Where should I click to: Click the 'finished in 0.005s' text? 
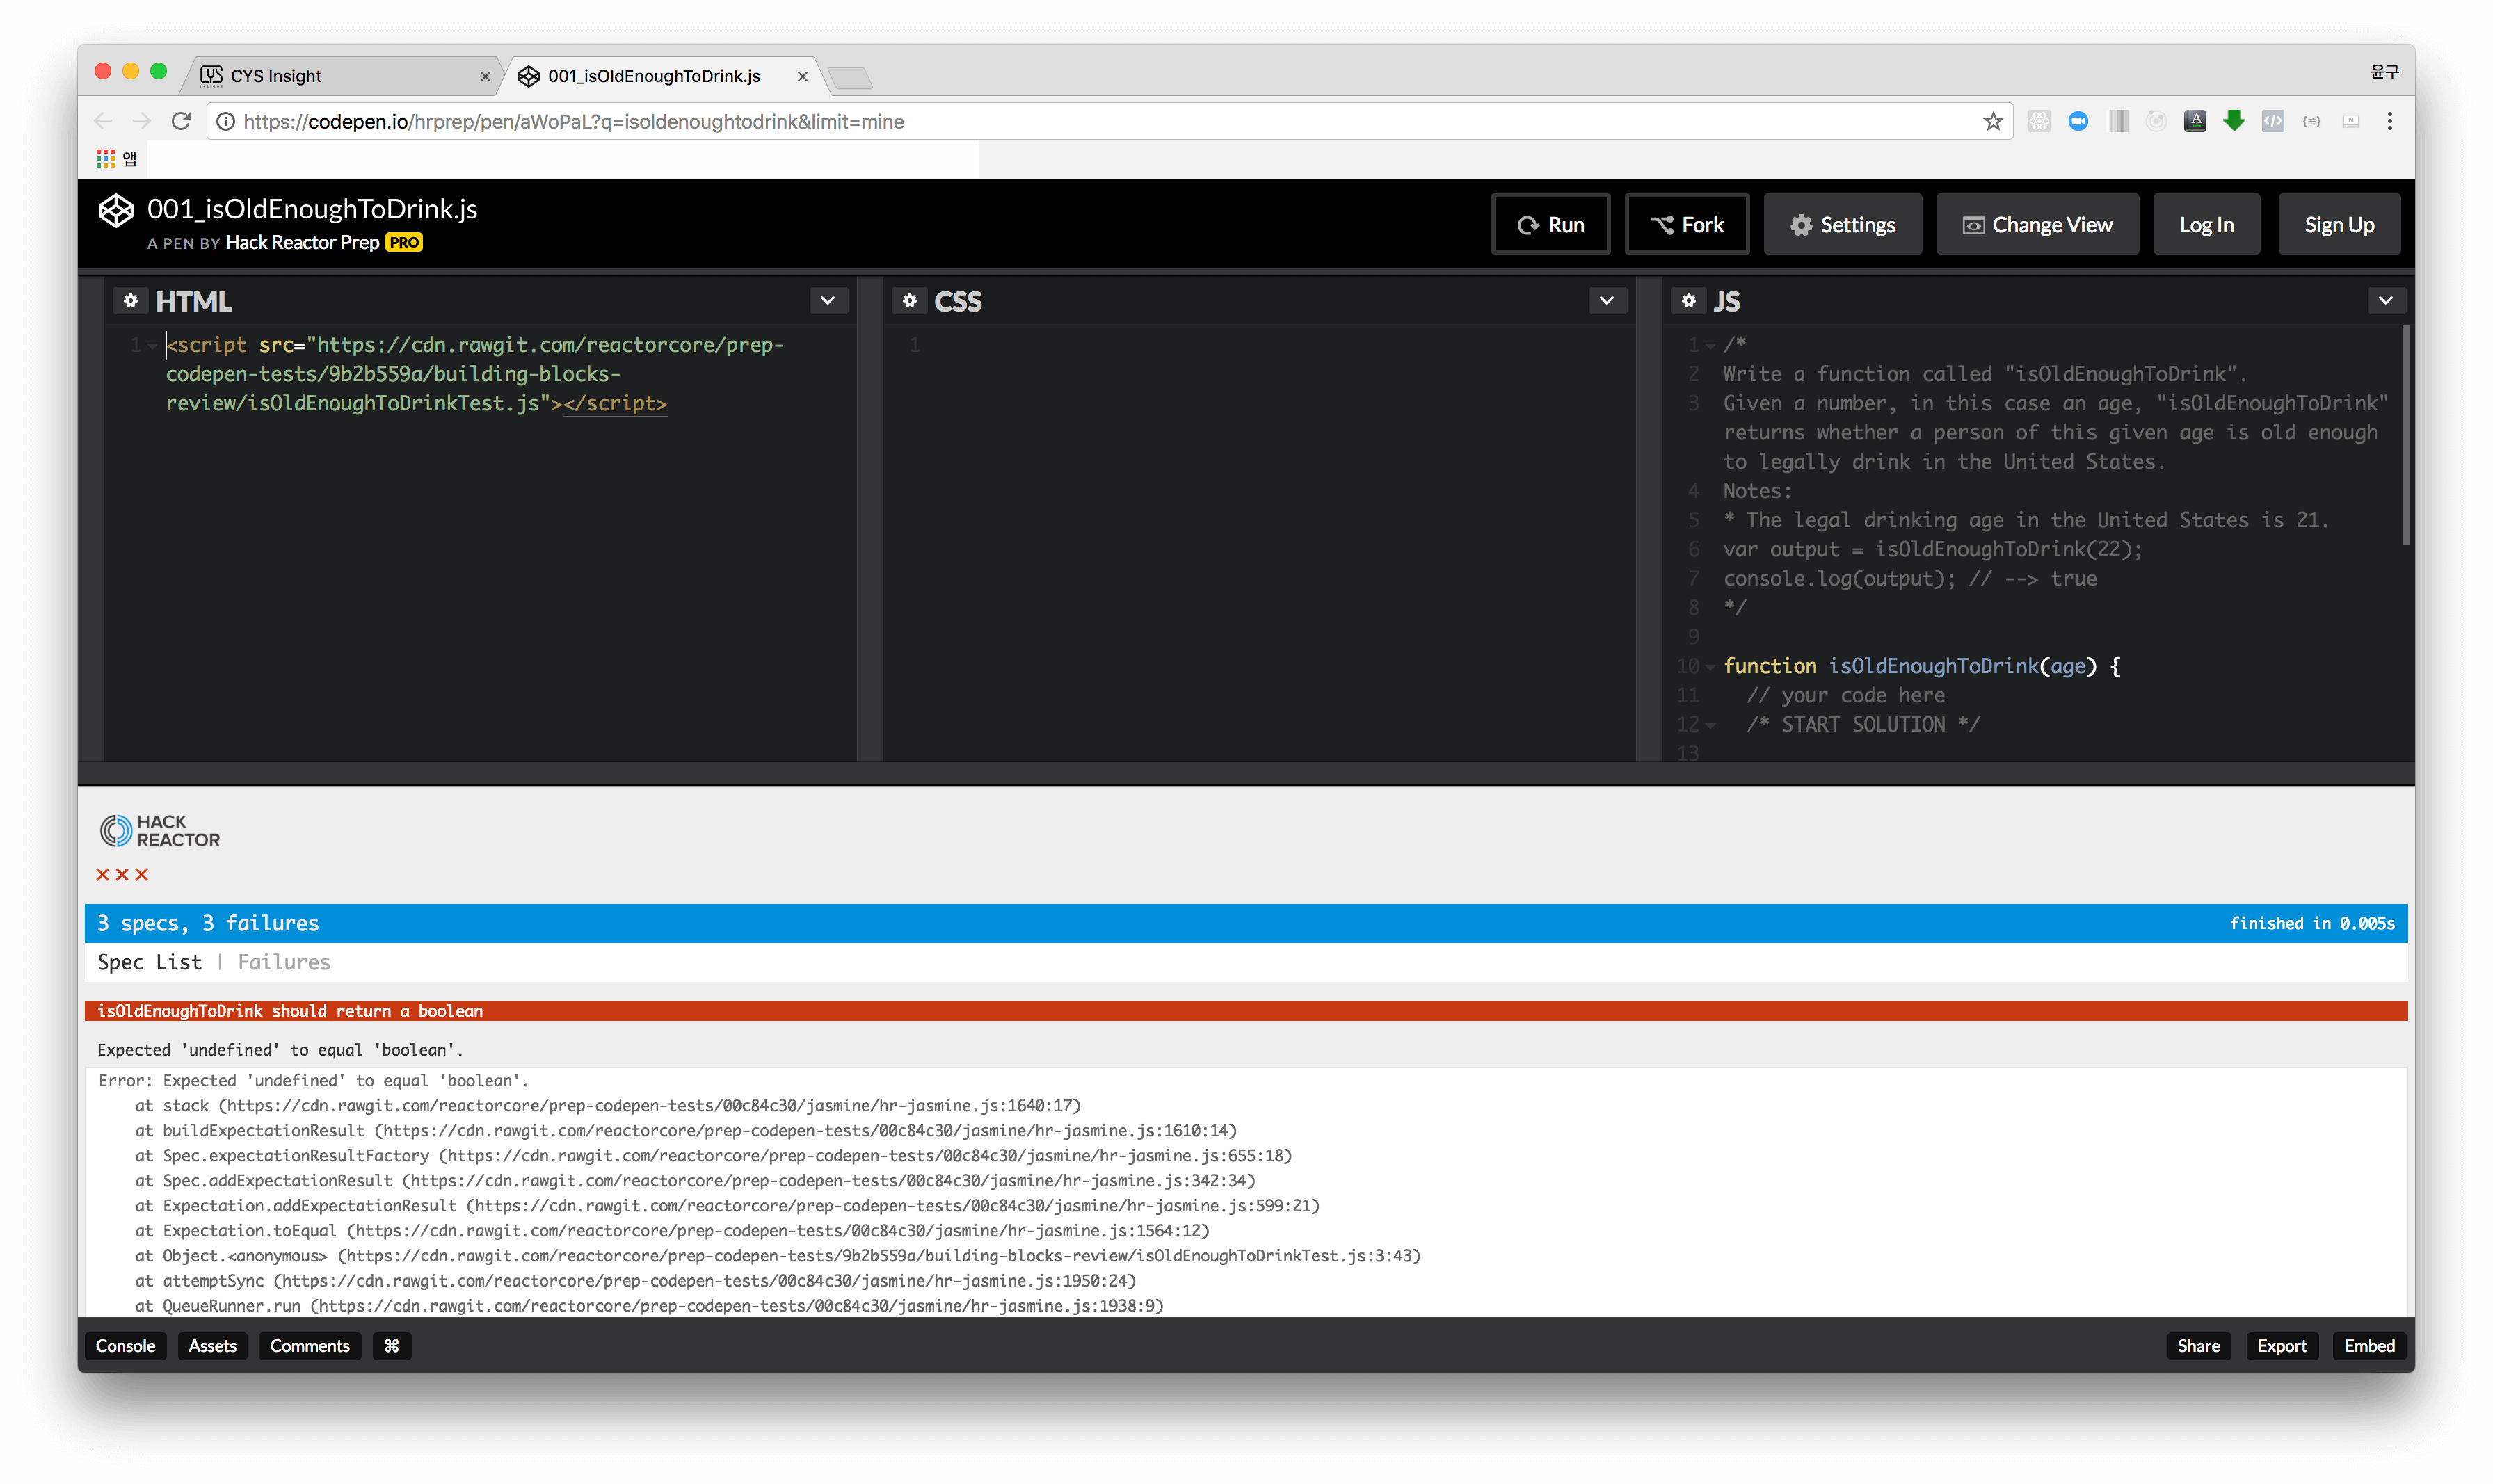(2312, 924)
